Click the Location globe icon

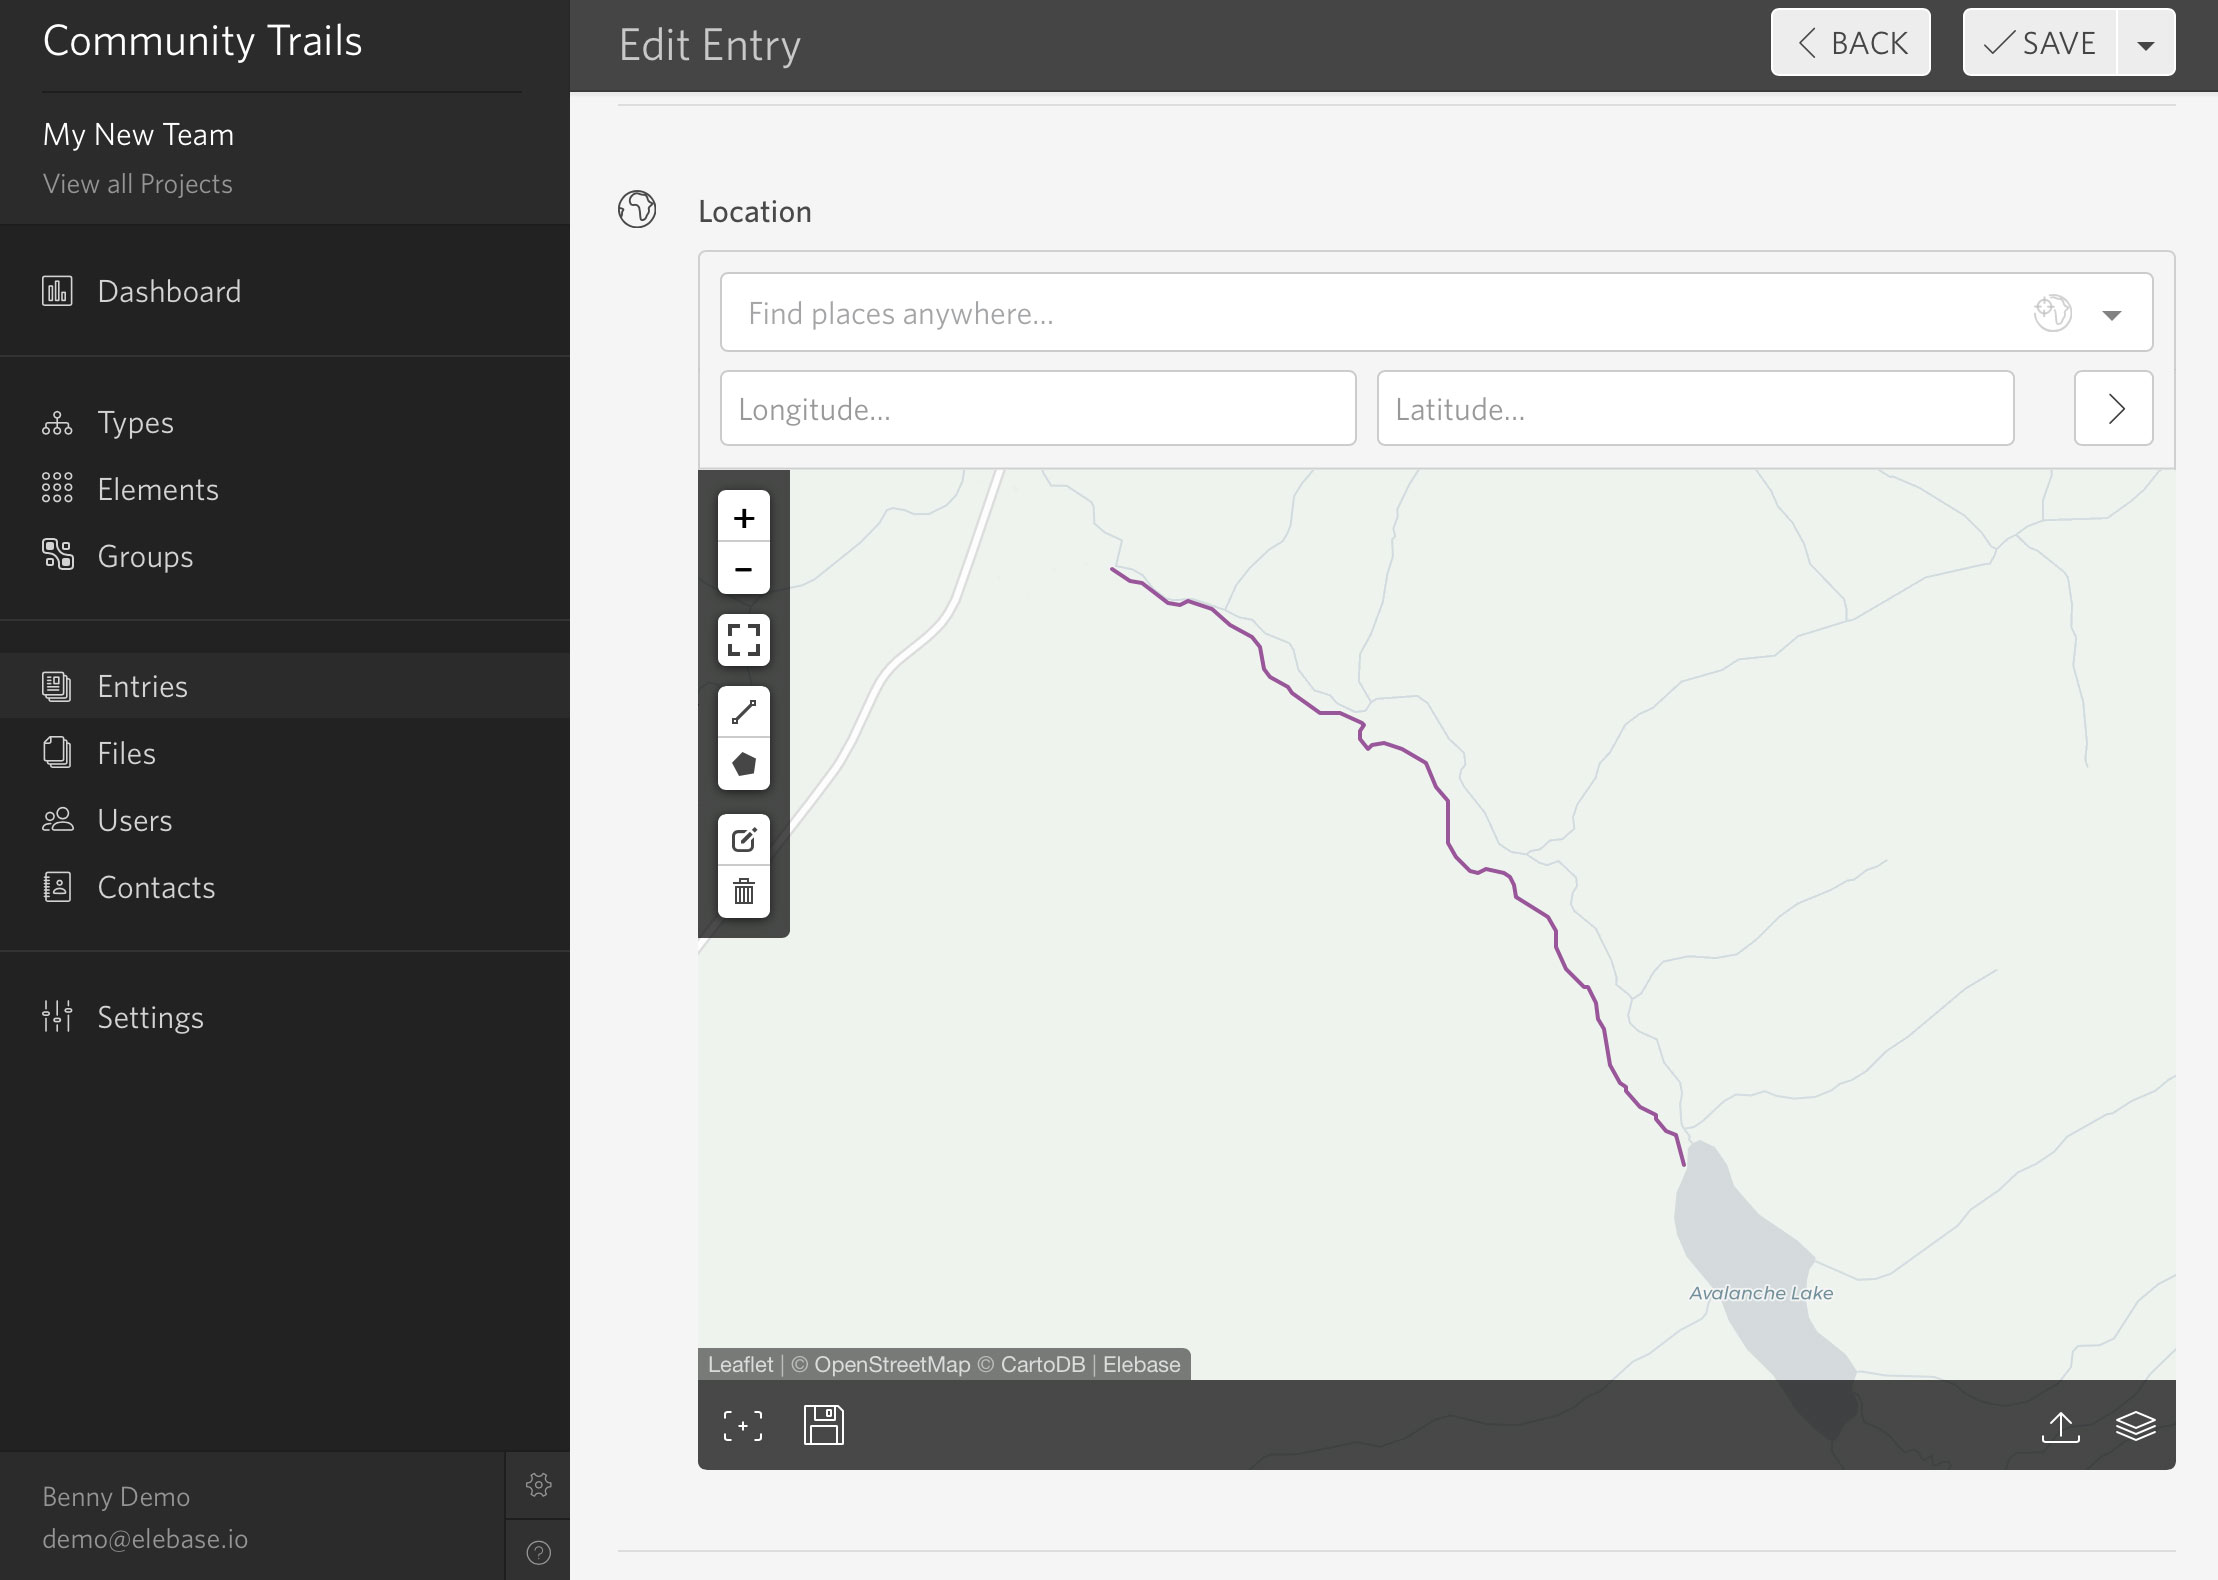coord(637,210)
